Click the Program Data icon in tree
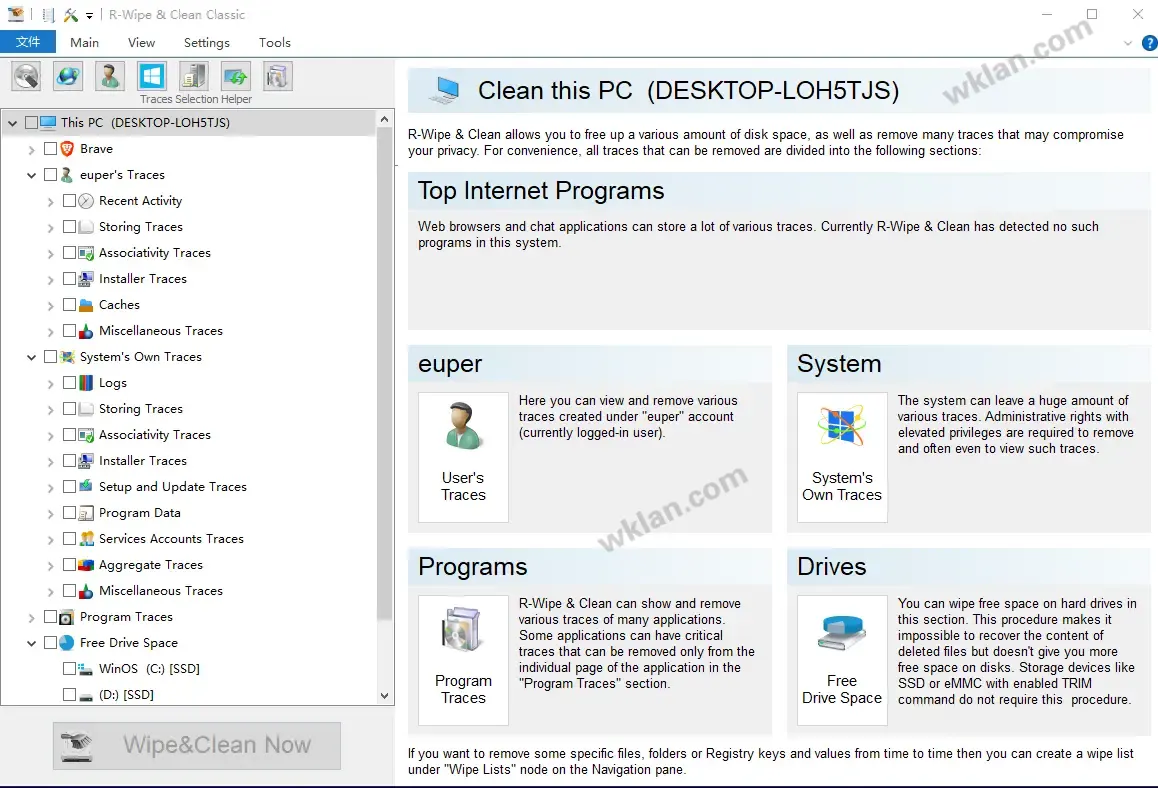 86,513
